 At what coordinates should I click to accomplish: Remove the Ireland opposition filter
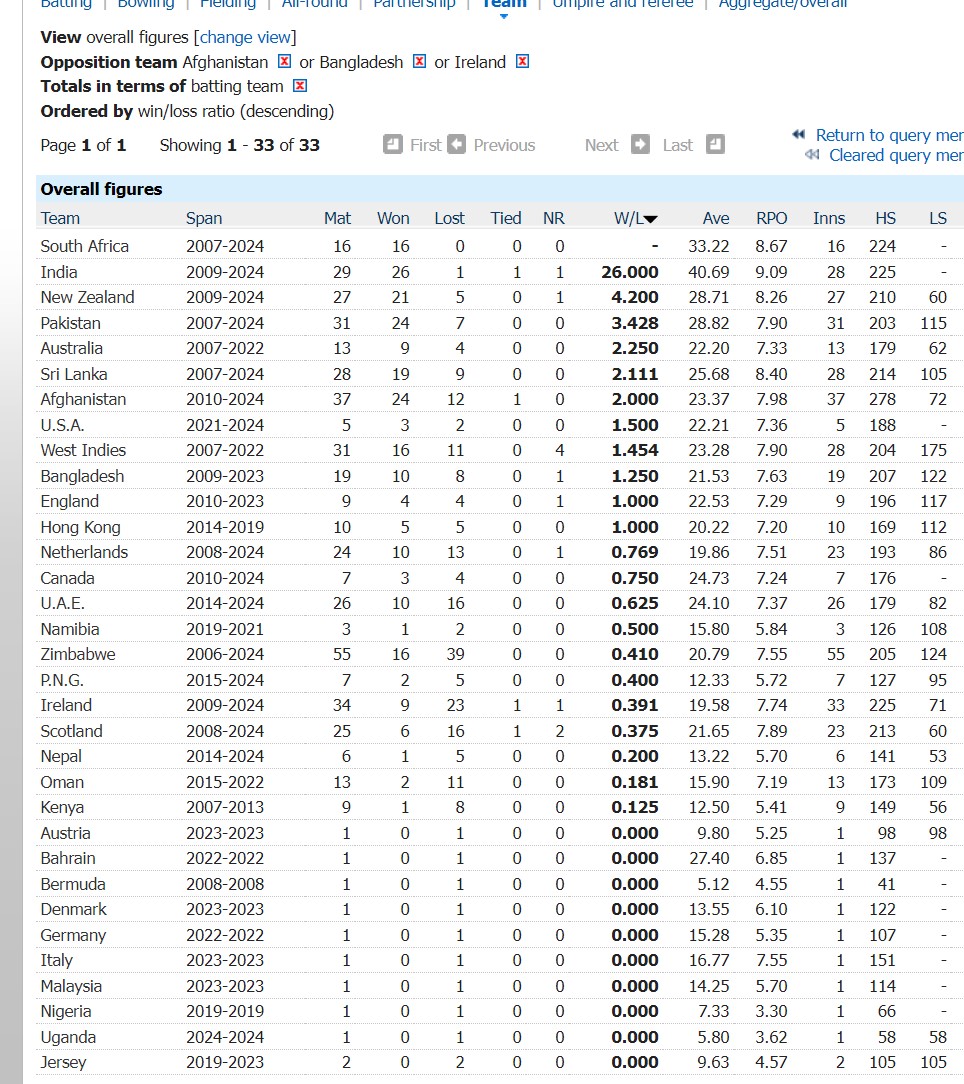pos(523,62)
